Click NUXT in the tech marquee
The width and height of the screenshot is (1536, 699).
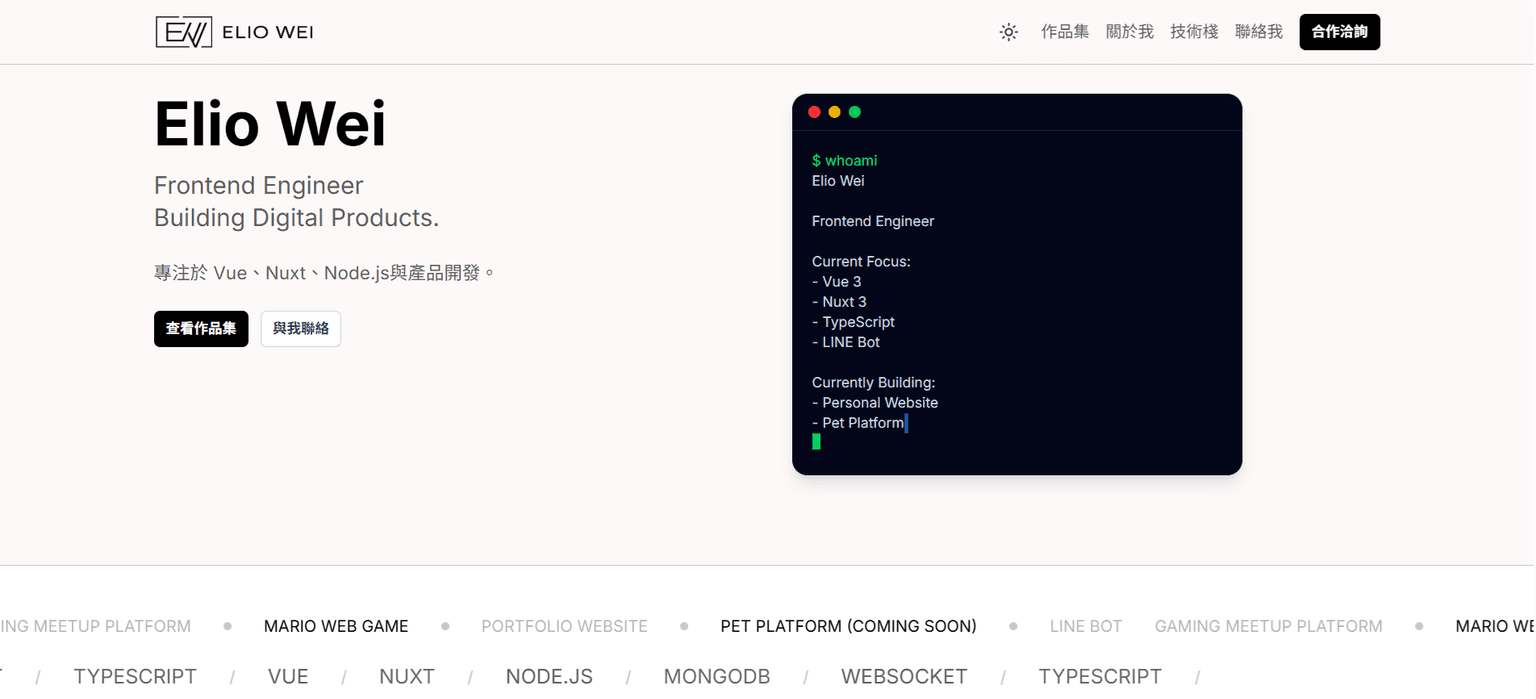click(x=407, y=677)
